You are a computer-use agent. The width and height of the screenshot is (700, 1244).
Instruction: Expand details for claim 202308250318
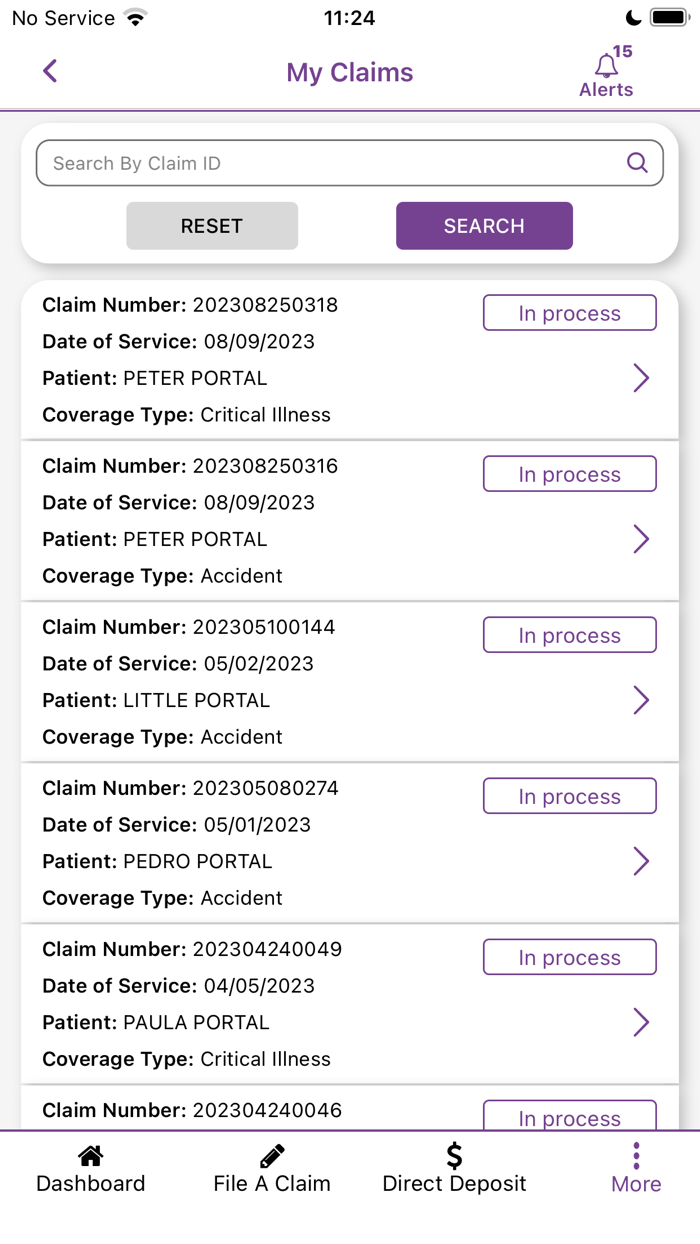coord(641,378)
